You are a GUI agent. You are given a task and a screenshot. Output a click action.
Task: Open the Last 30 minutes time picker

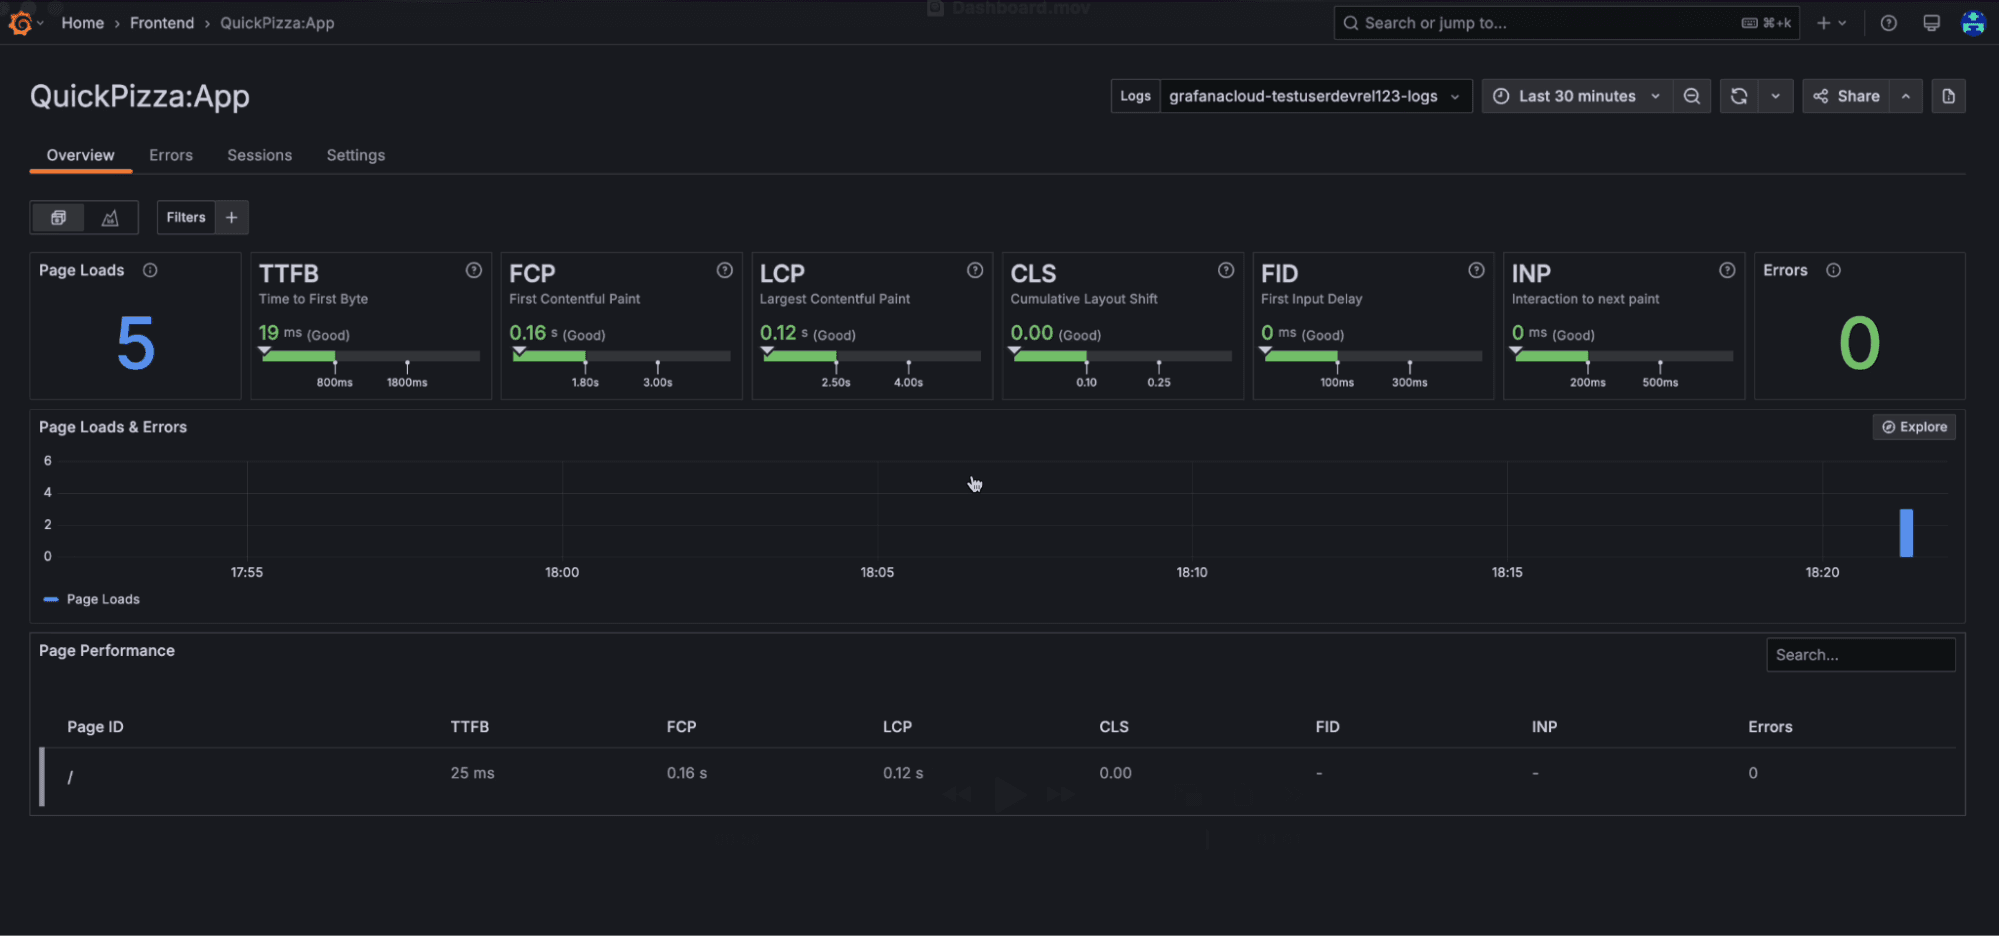point(1576,95)
